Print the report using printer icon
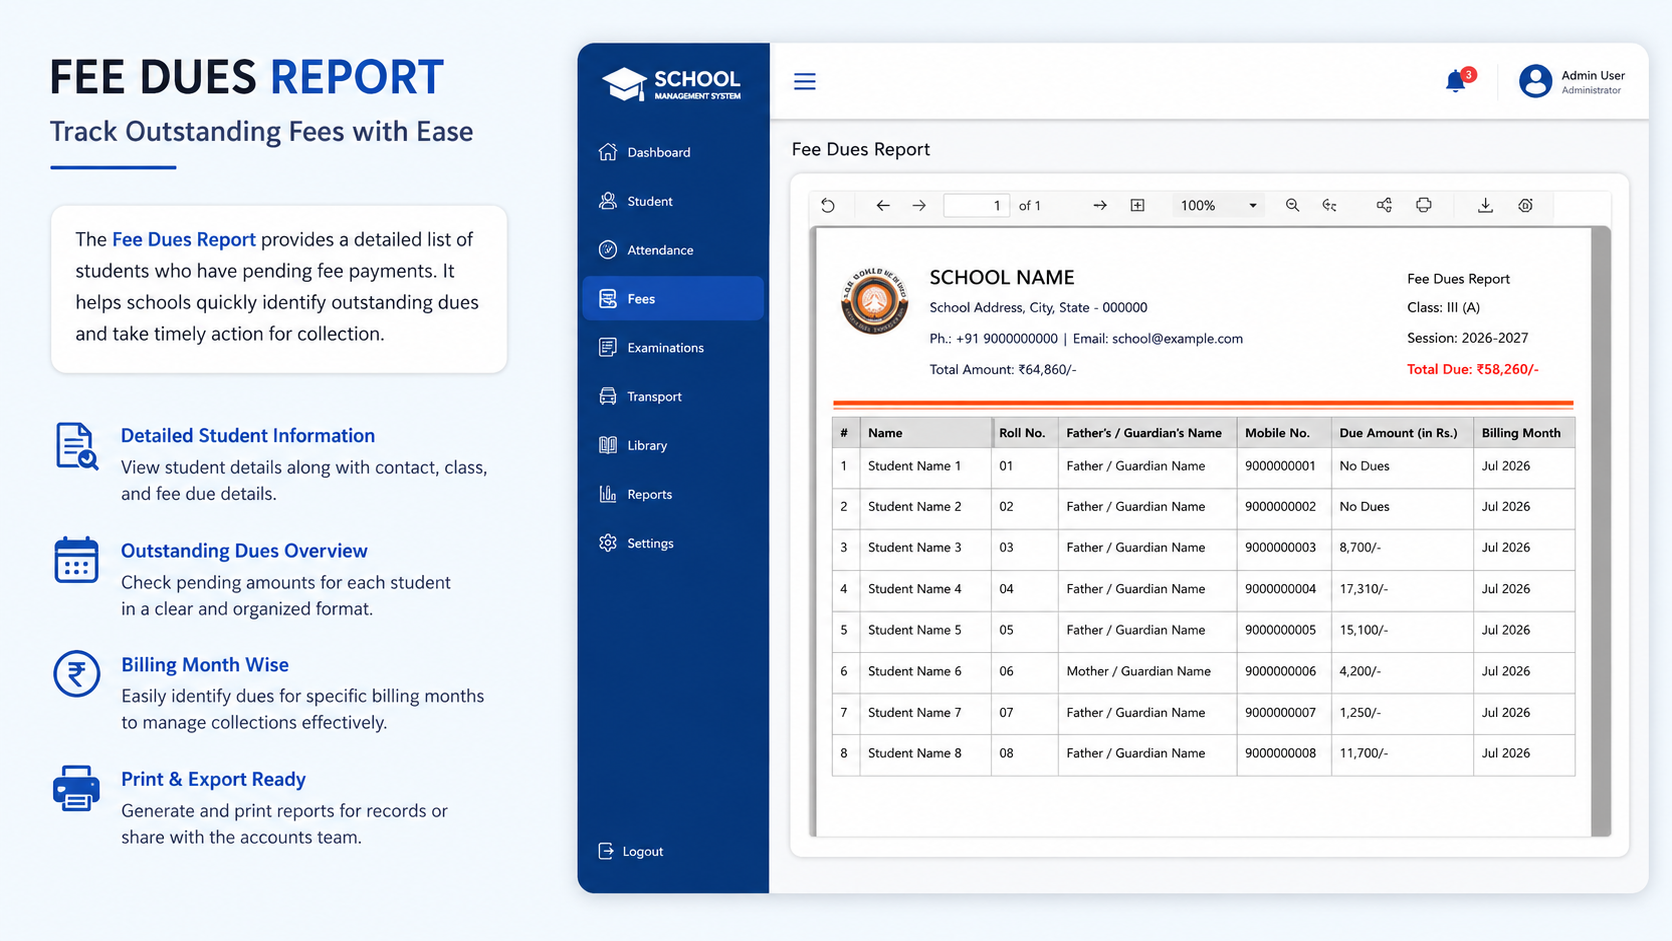Viewport: 1672px width, 941px height. (x=1424, y=205)
